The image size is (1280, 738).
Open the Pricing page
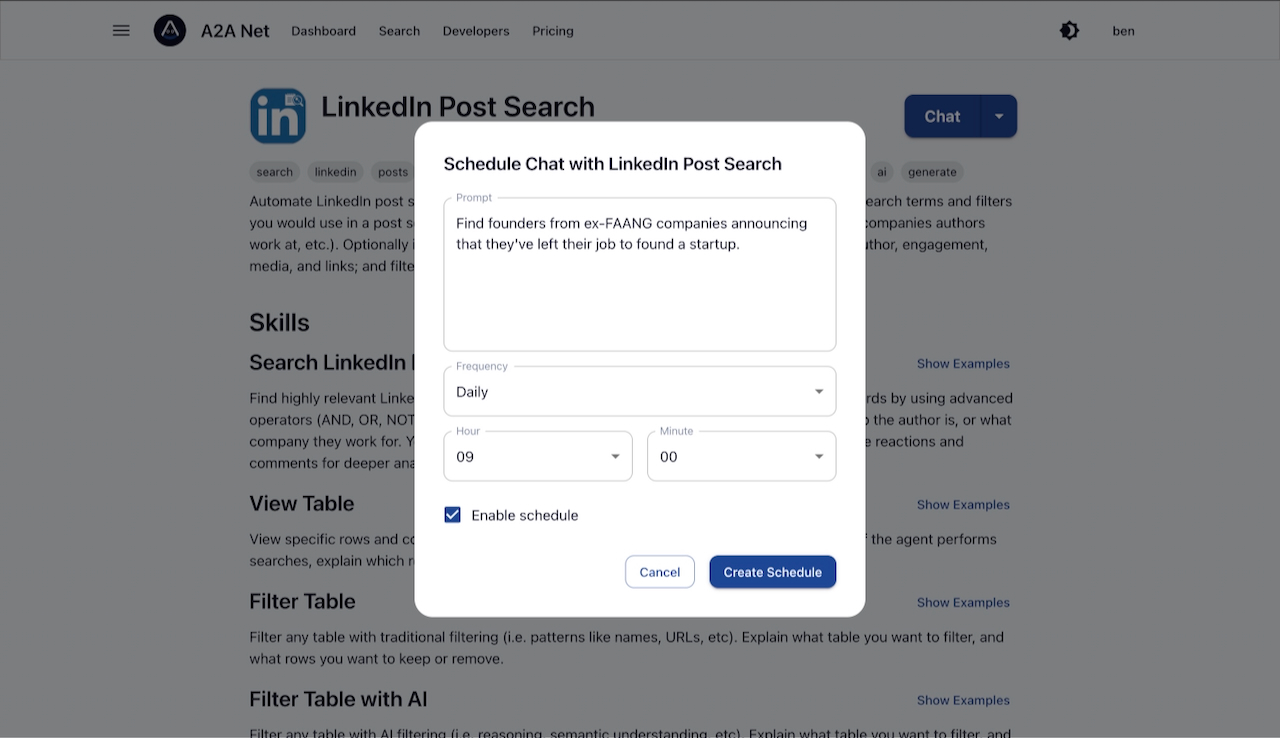pyautogui.click(x=552, y=31)
